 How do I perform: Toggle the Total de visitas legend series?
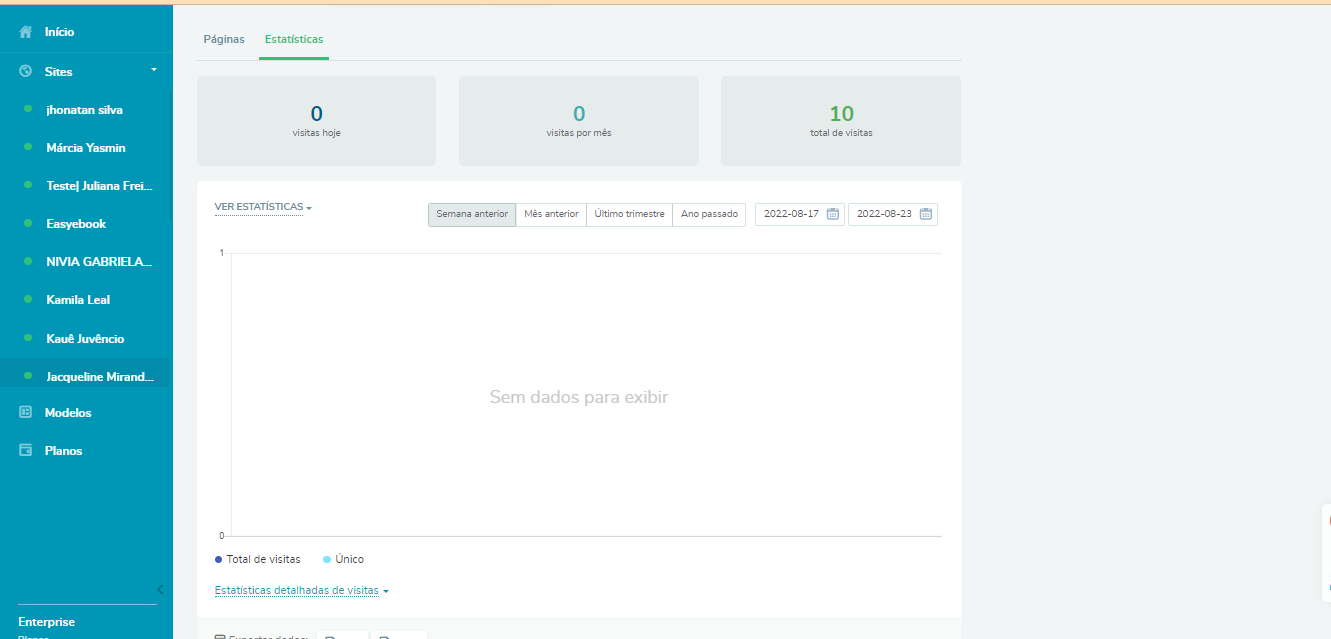(258, 559)
